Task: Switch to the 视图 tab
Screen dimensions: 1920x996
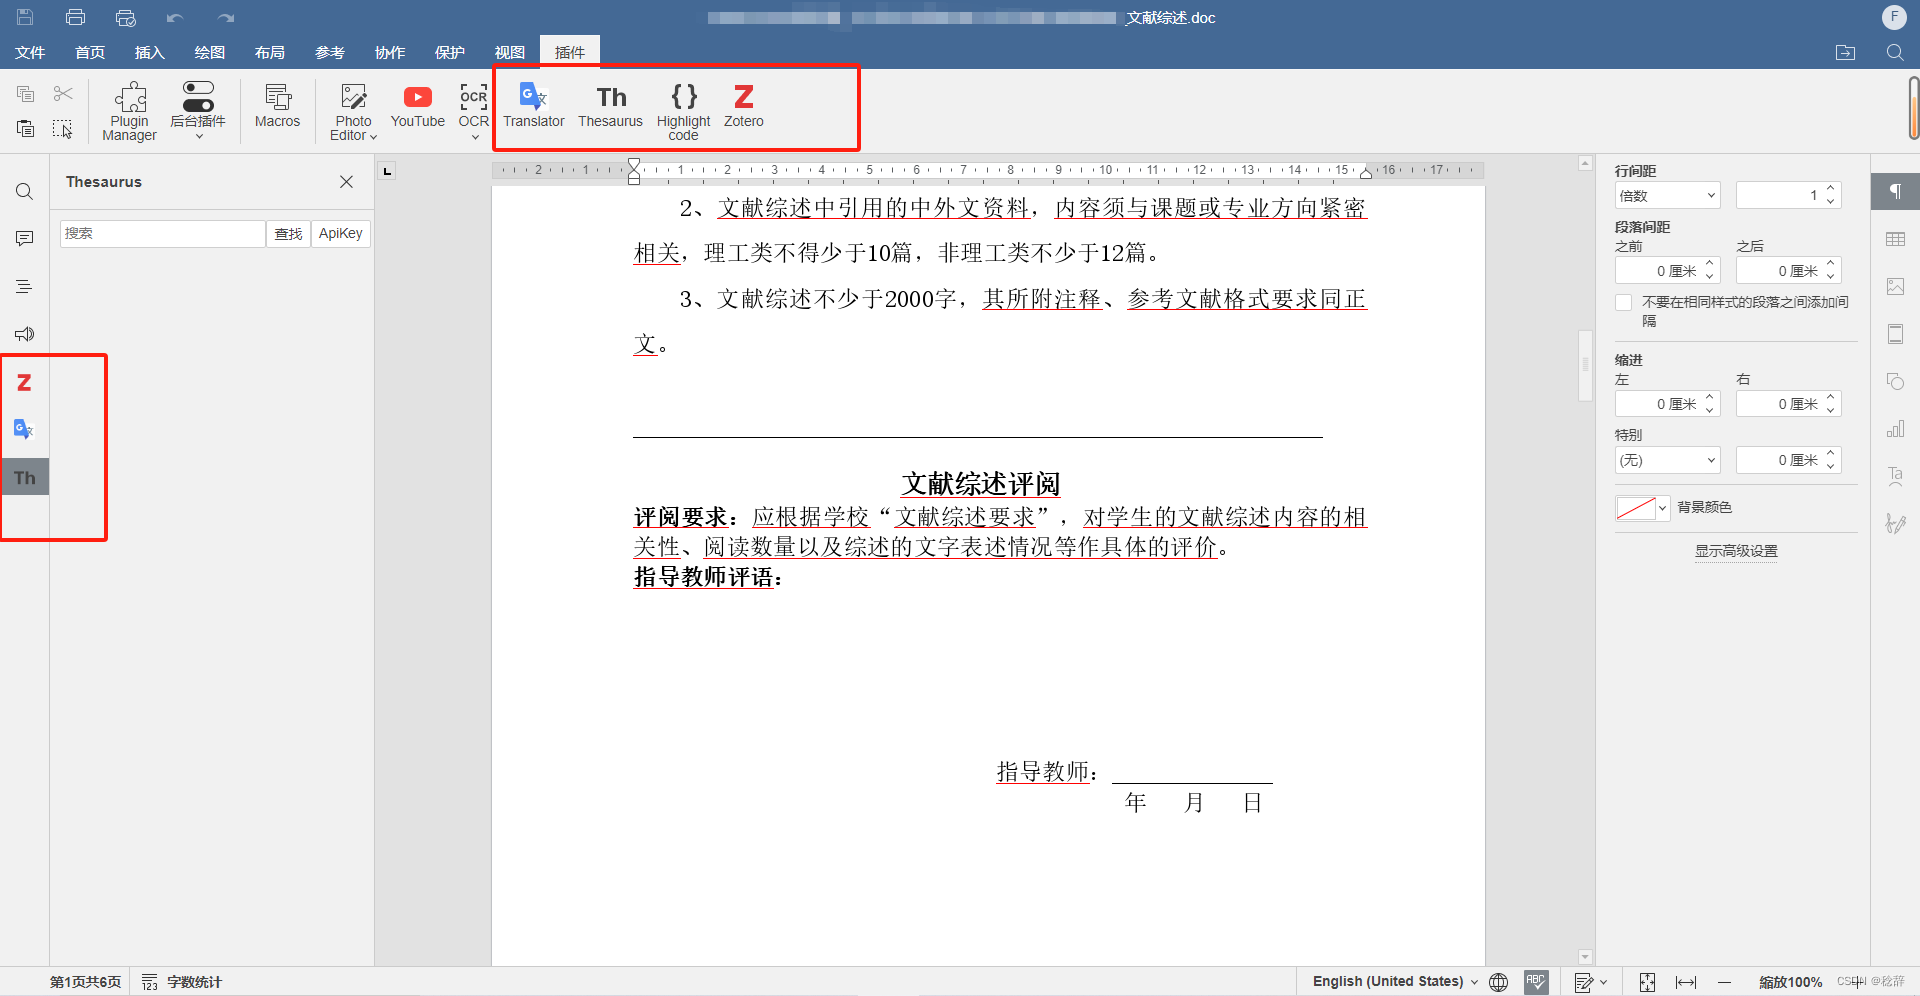Action: [510, 52]
